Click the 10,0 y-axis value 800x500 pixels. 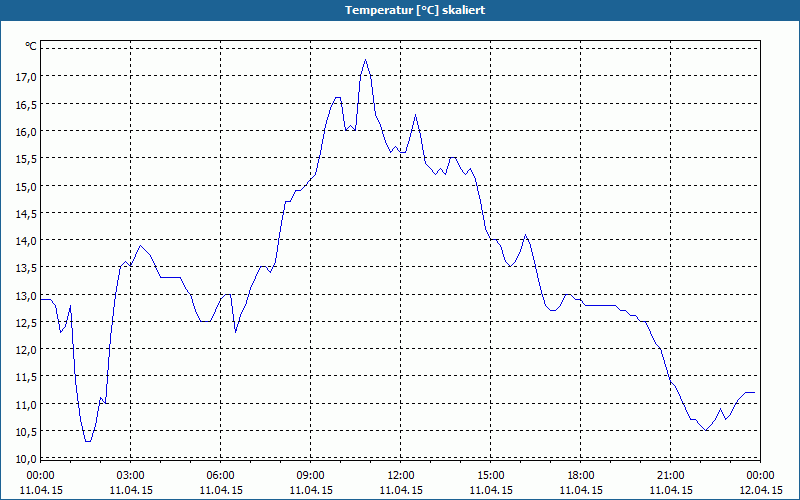click(x=27, y=459)
